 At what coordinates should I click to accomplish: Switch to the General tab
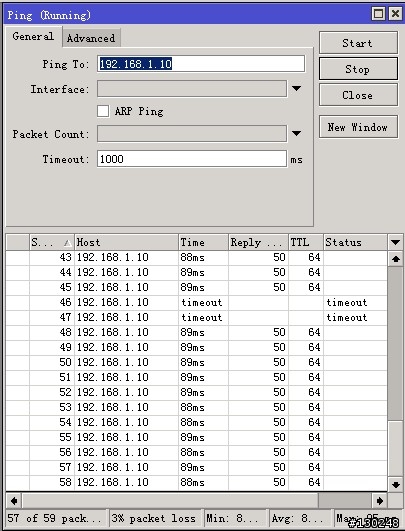point(33,36)
